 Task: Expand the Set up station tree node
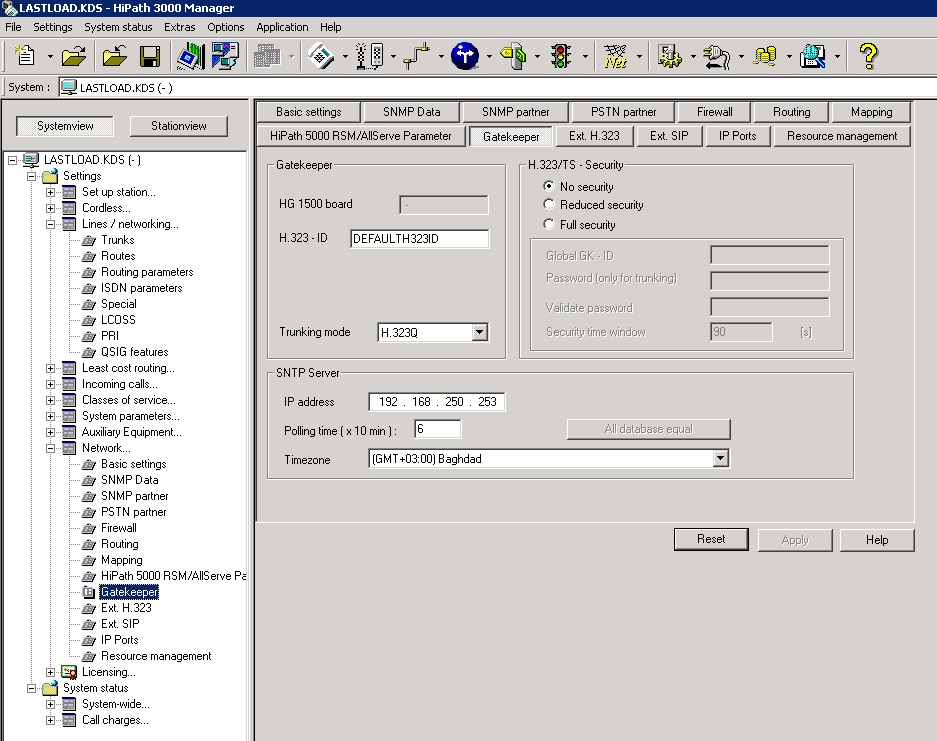coord(50,192)
